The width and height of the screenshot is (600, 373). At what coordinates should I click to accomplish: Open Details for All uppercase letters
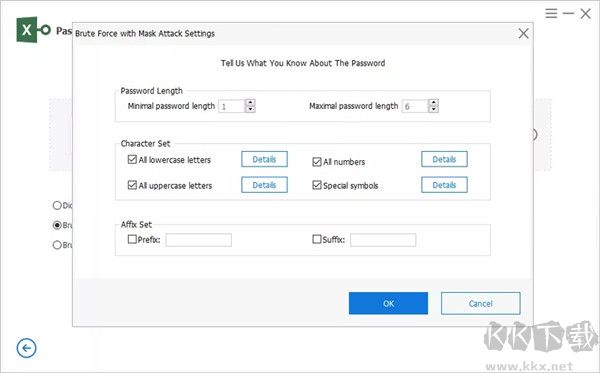[x=264, y=185]
